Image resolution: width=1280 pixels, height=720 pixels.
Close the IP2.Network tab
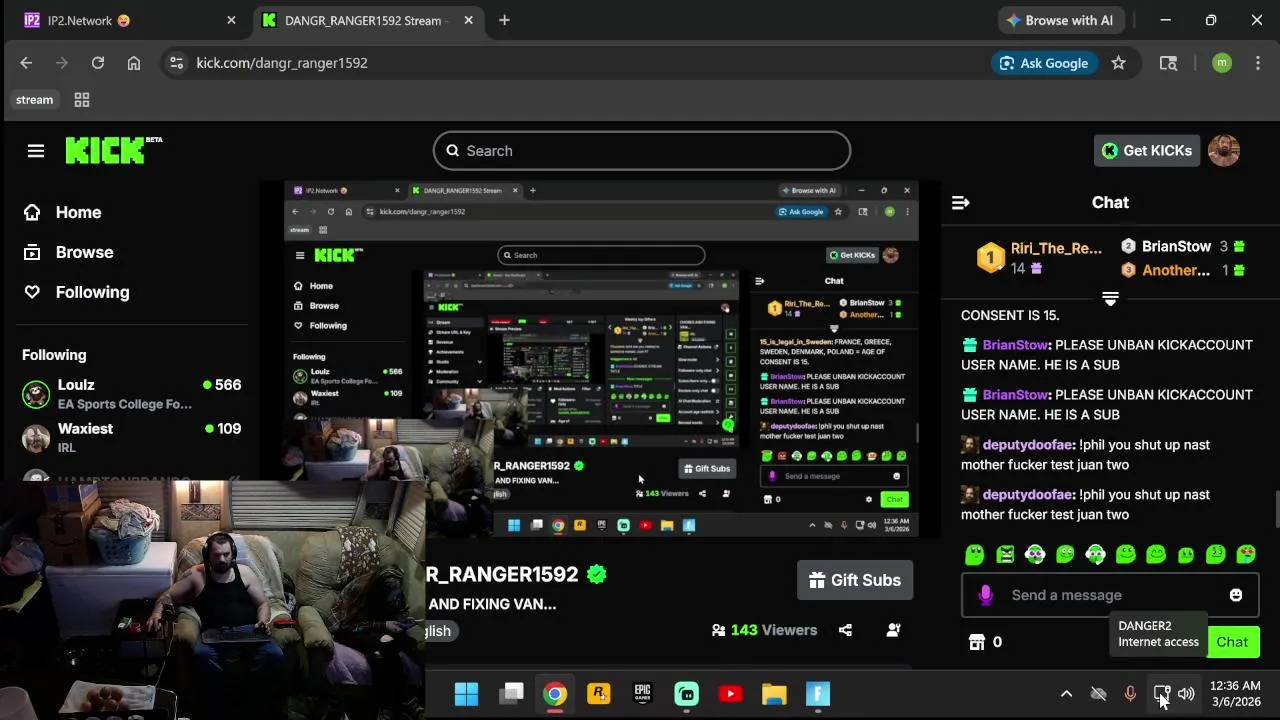[x=231, y=20]
